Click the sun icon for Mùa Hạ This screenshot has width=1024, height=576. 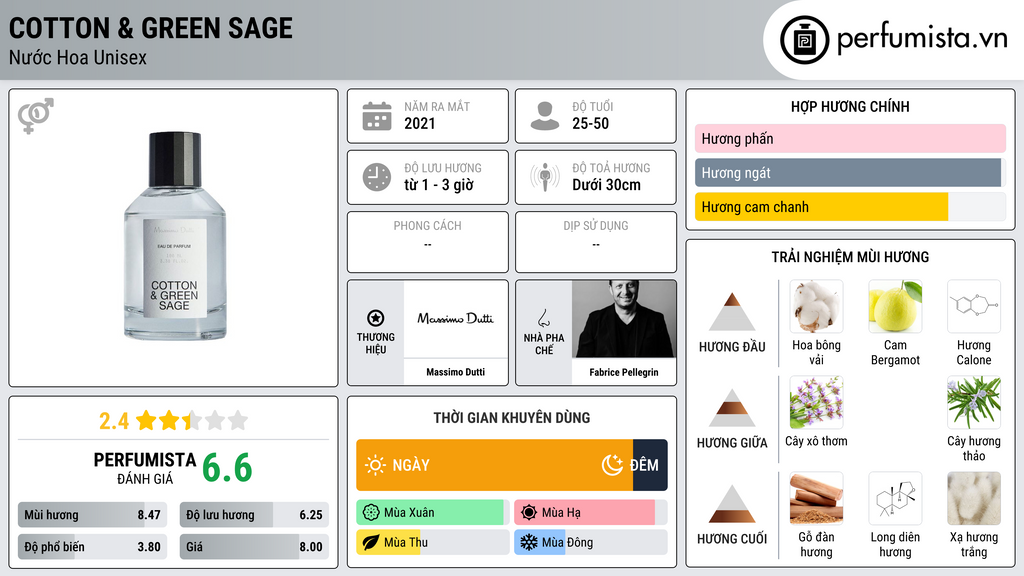(529, 513)
